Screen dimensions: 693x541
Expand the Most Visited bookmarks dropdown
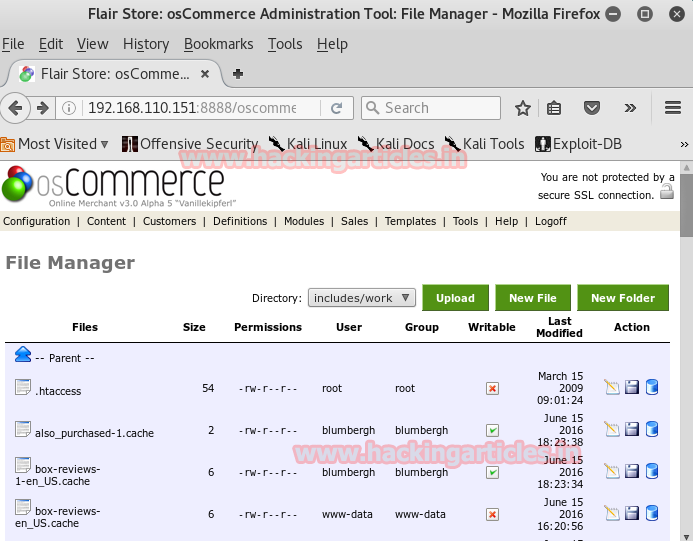54,144
